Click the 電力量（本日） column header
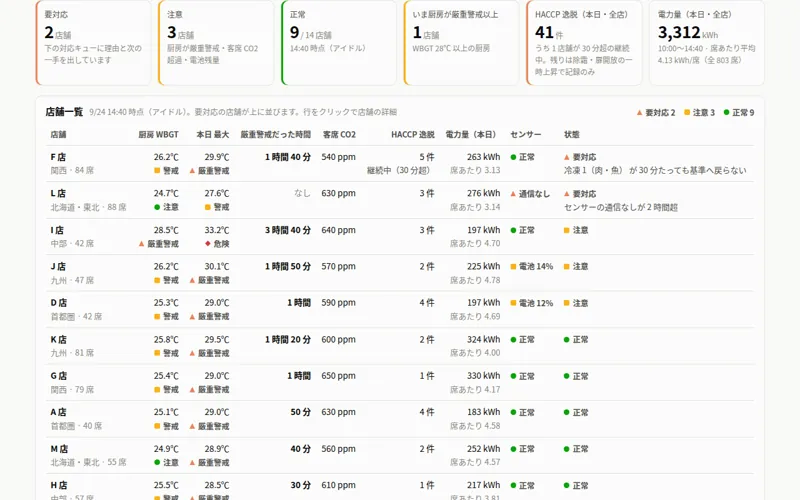Viewport: 800px width, 500px height. [x=470, y=135]
